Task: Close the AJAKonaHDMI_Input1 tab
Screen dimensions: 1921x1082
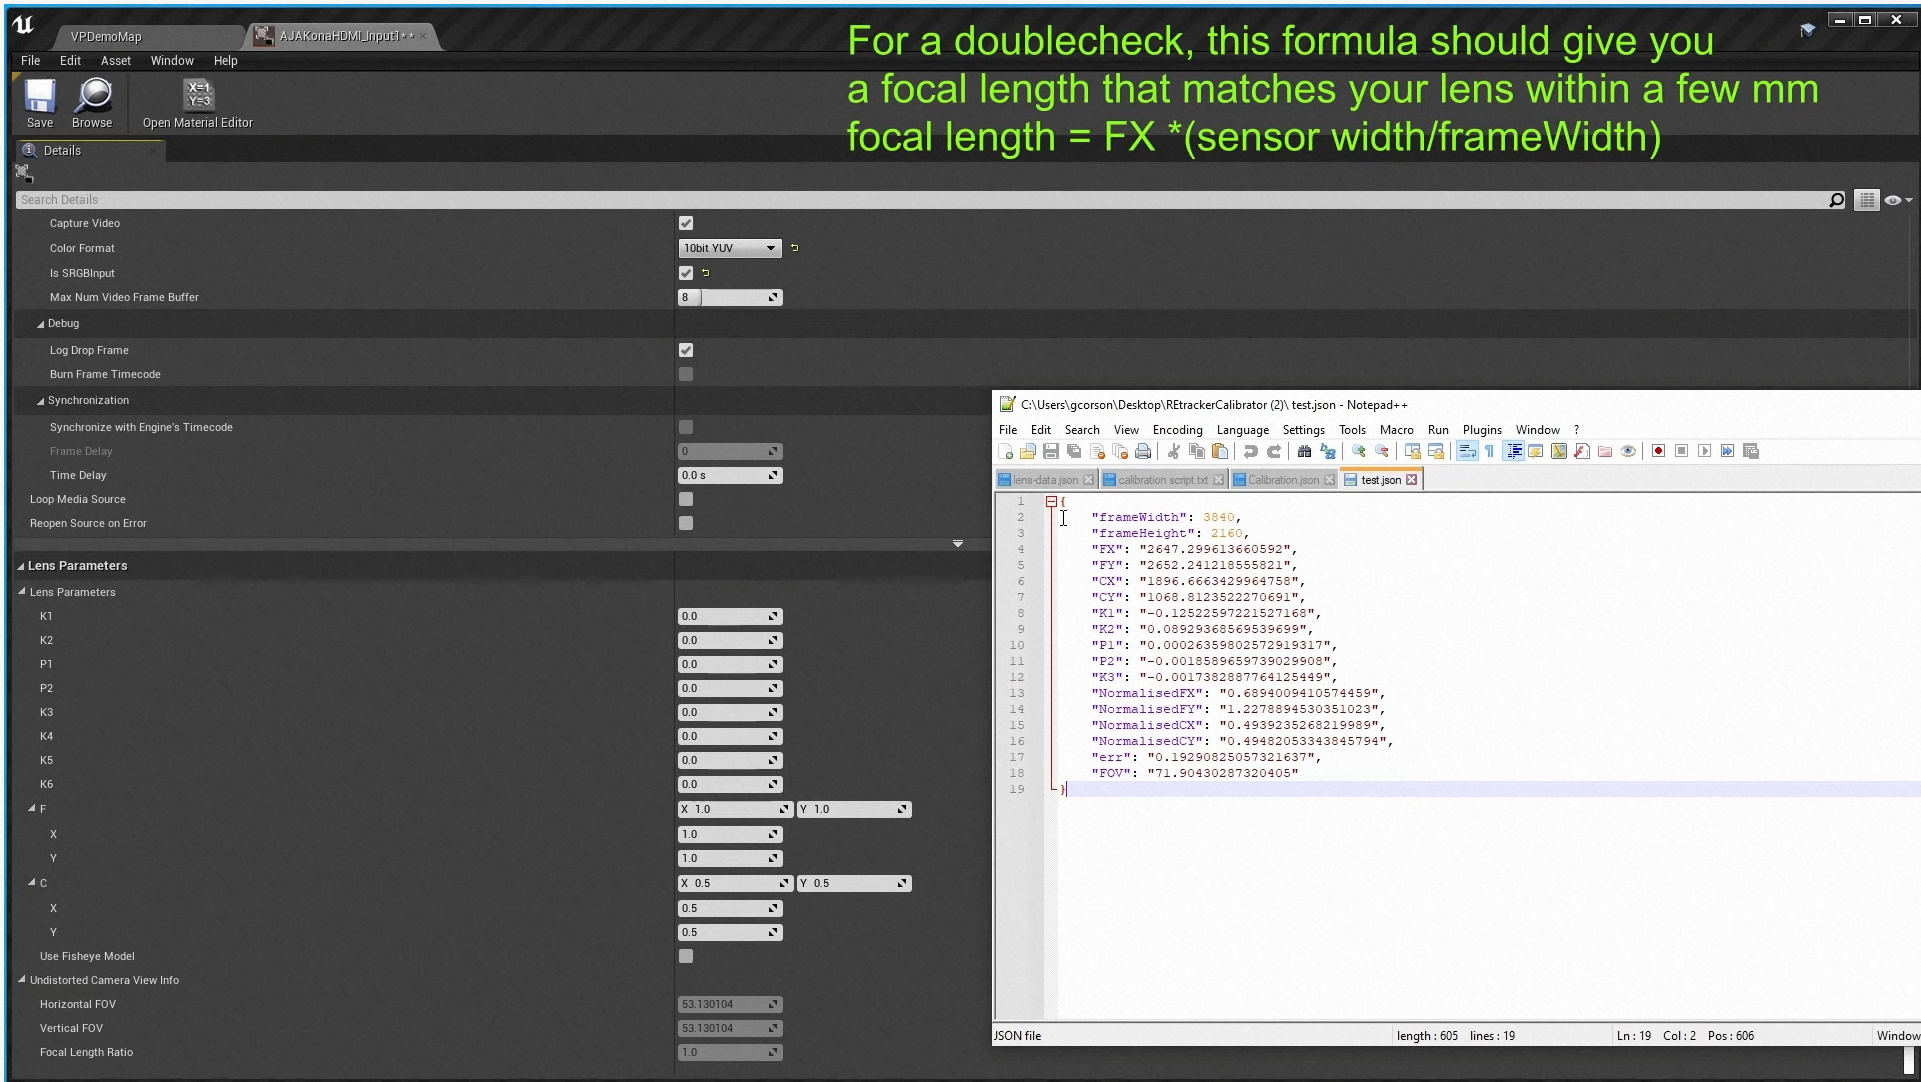Action: 423,36
